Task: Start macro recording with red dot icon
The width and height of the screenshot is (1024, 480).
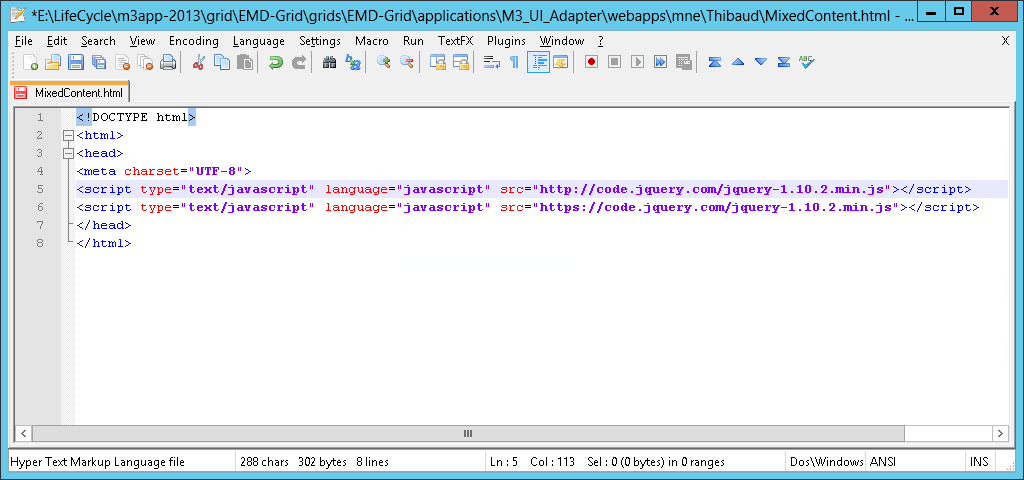Action: coord(591,62)
